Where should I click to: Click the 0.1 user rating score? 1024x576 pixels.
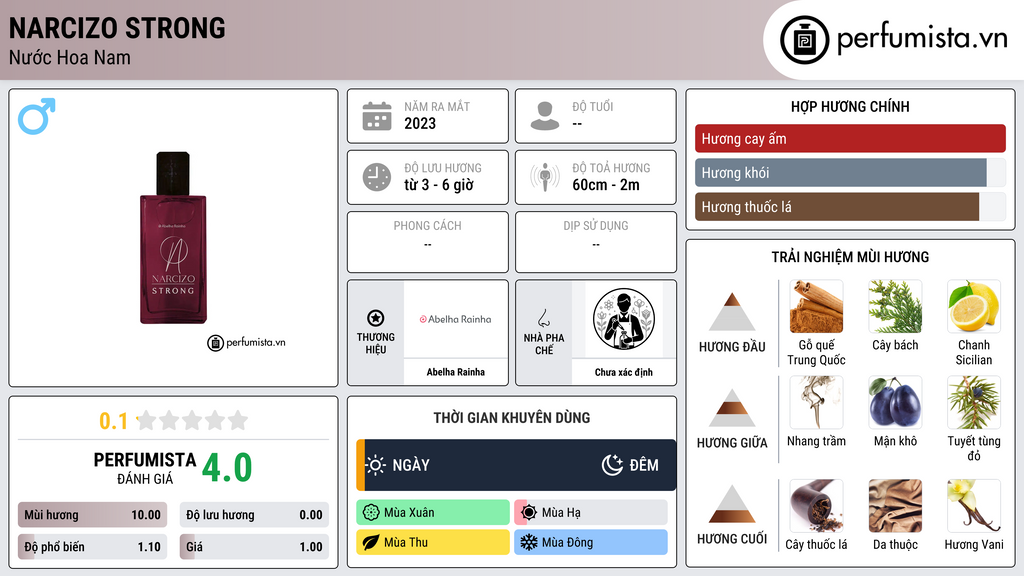point(113,421)
